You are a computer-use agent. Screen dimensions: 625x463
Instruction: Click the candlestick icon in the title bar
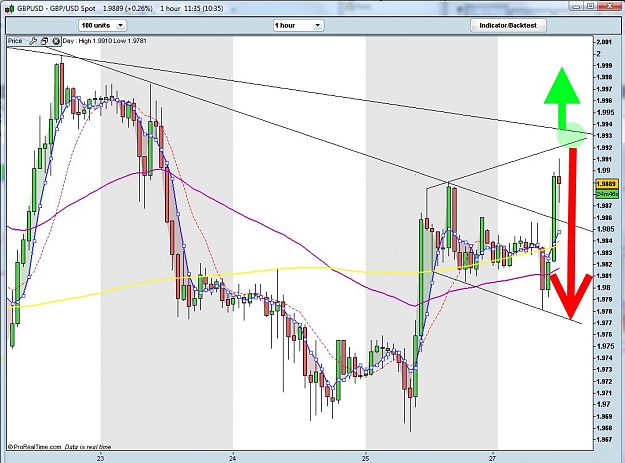point(9,8)
